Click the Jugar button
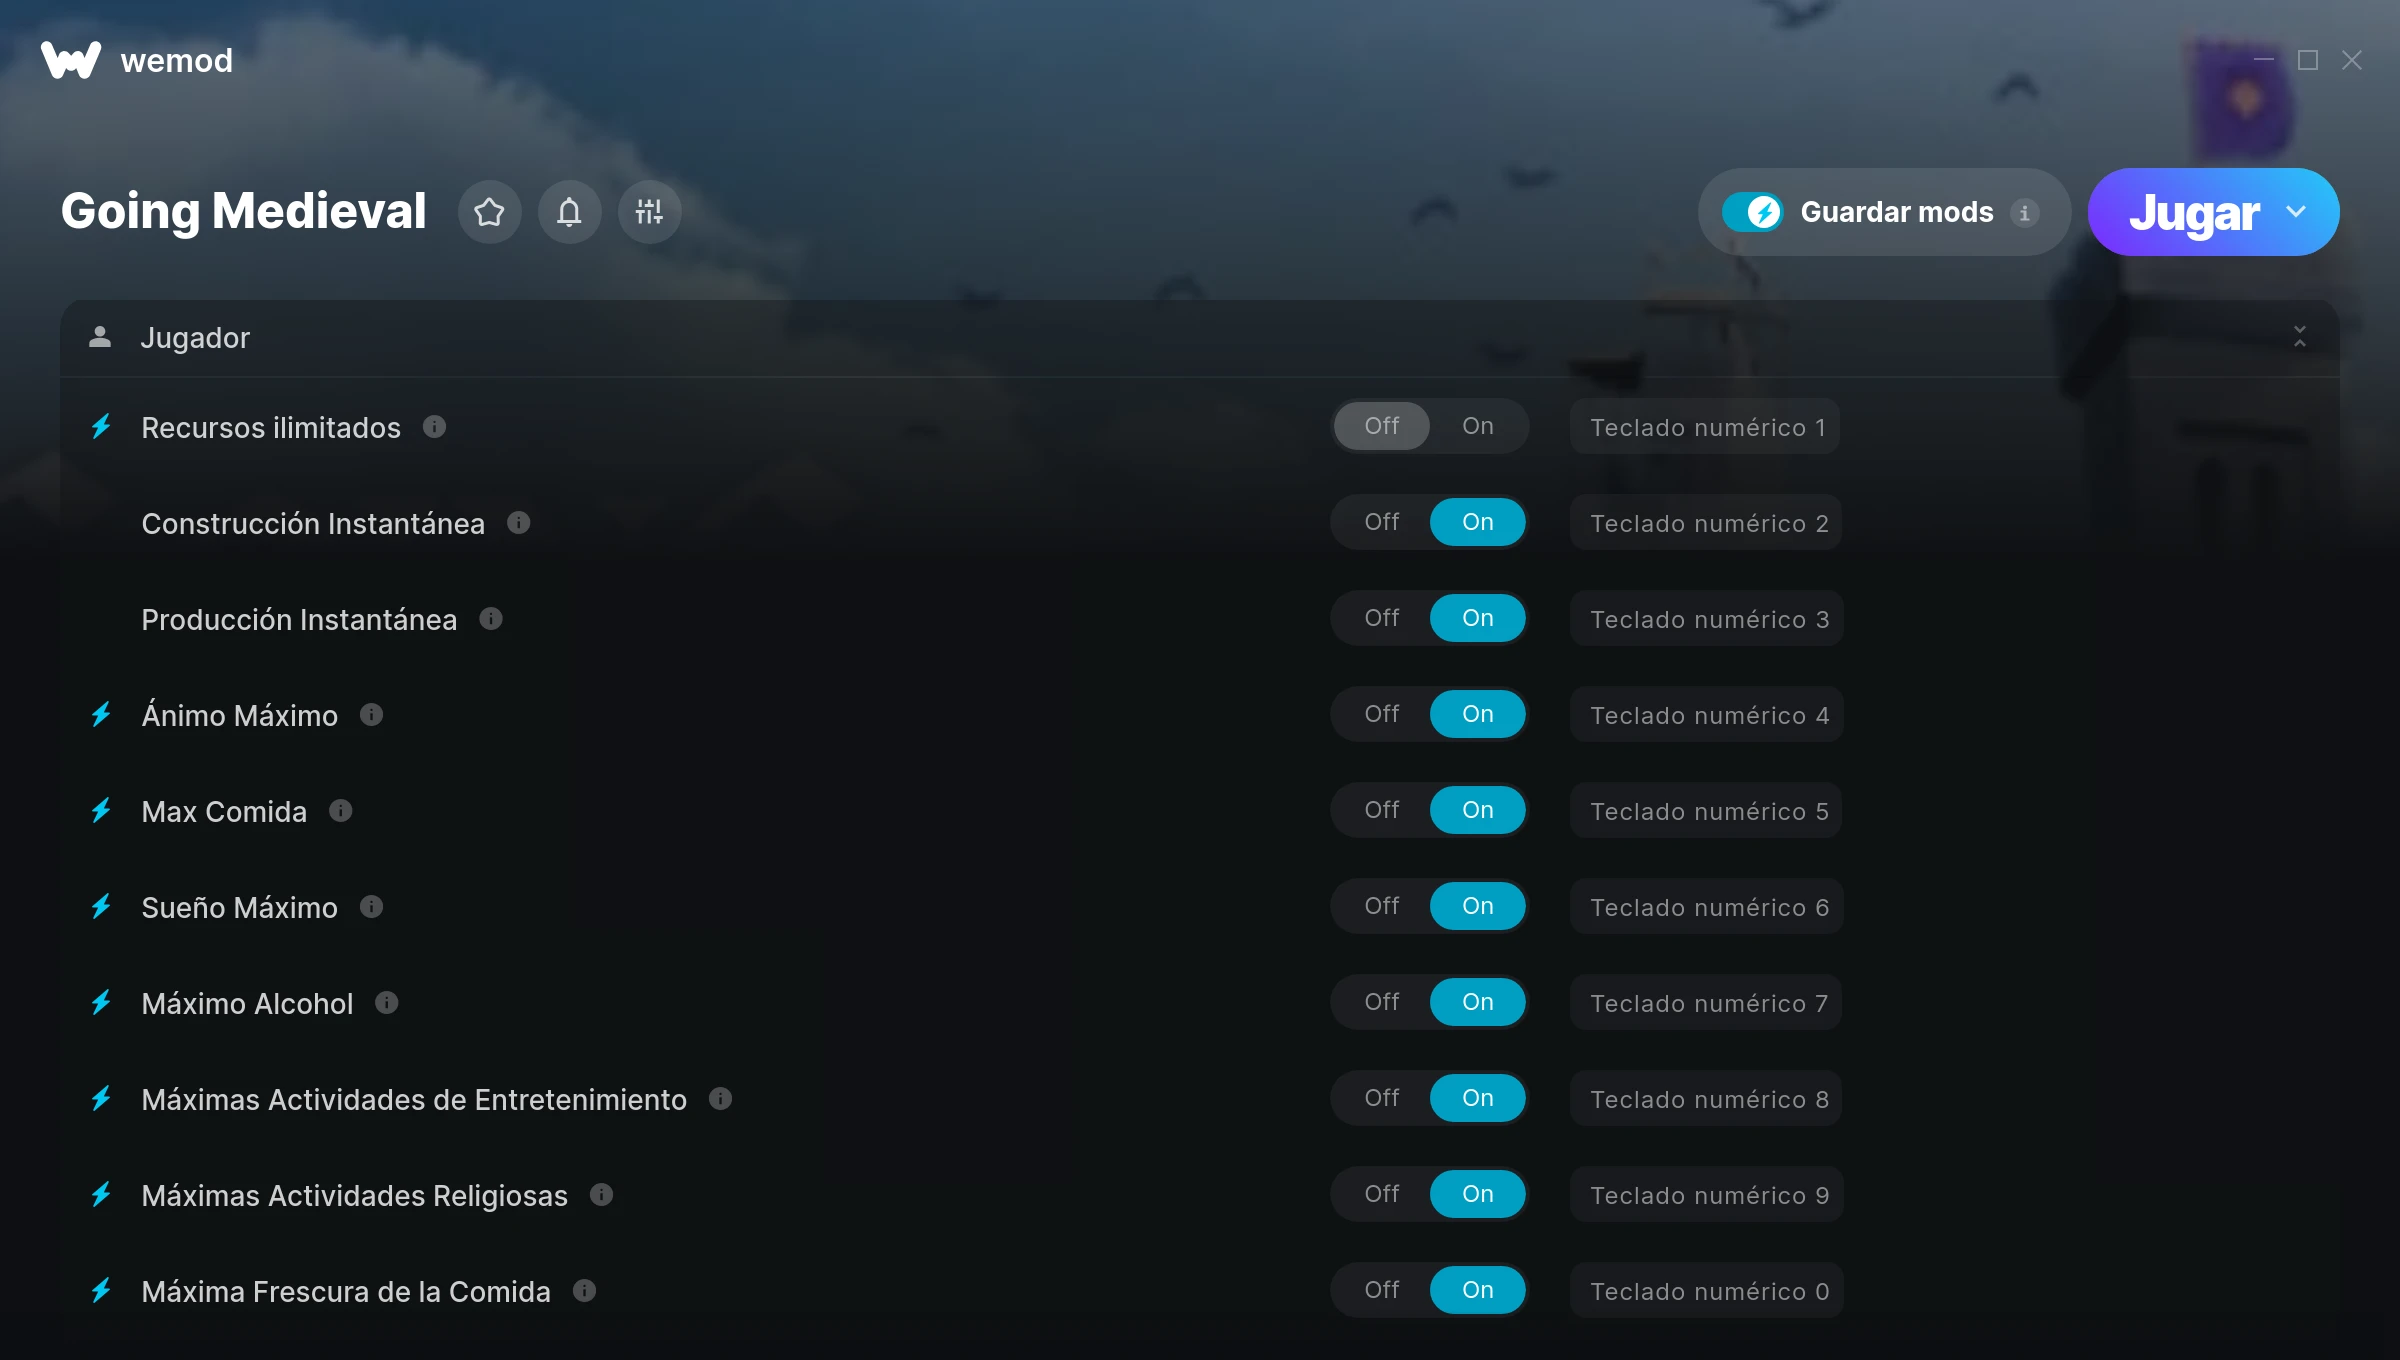This screenshot has width=2400, height=1360. [2193, 212]
